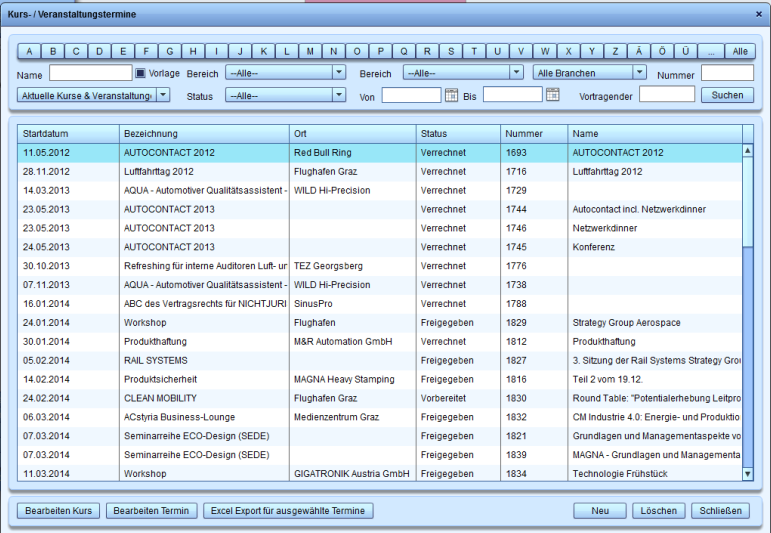This screenshot has height=533, width=771.
Task: Filter by letter A
Action: [x=30, y=51]
